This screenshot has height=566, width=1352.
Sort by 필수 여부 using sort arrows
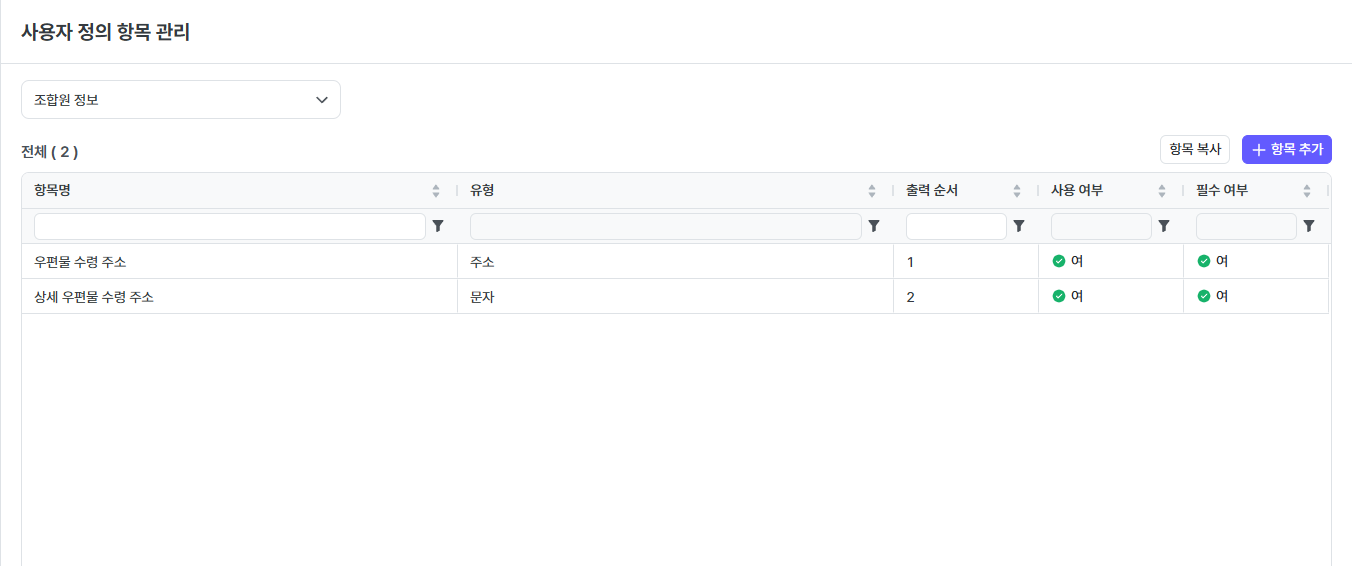[x=1307, y=191]
